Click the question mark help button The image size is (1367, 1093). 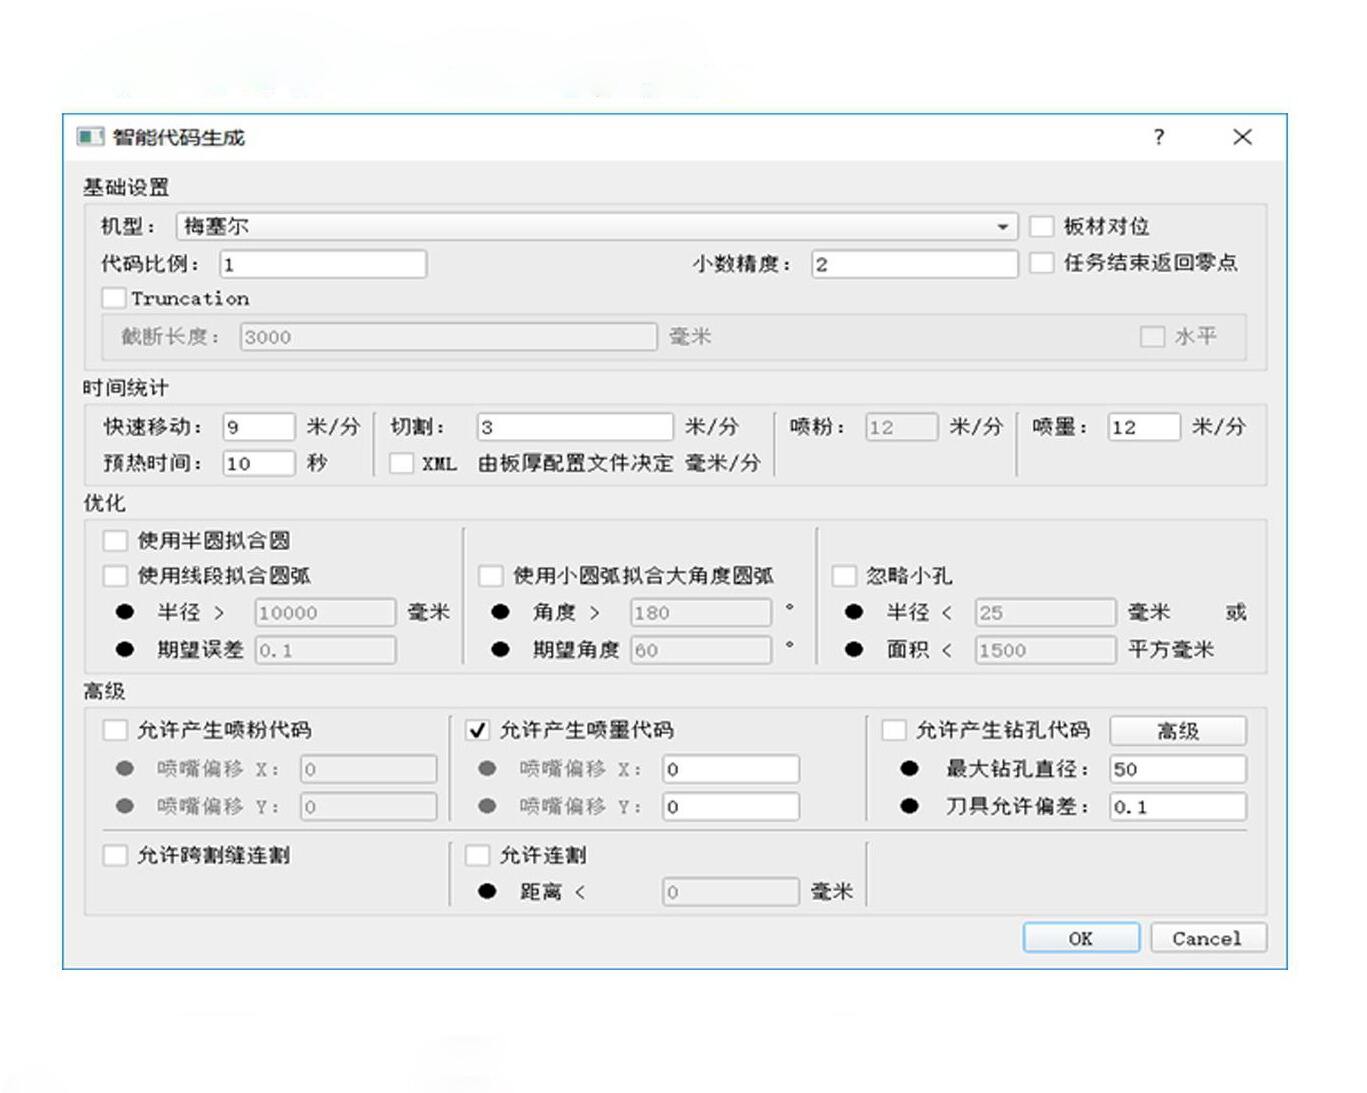point(1159,136)
